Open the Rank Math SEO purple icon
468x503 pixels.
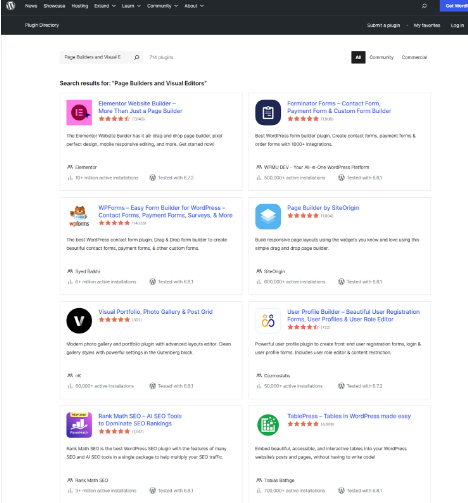(79, 425)
